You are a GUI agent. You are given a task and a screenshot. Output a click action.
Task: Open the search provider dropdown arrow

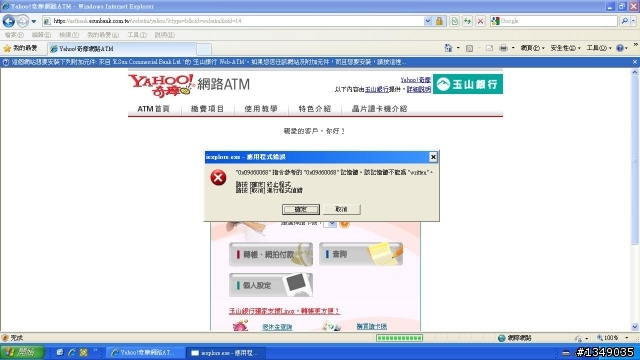[x=633, y=21]
